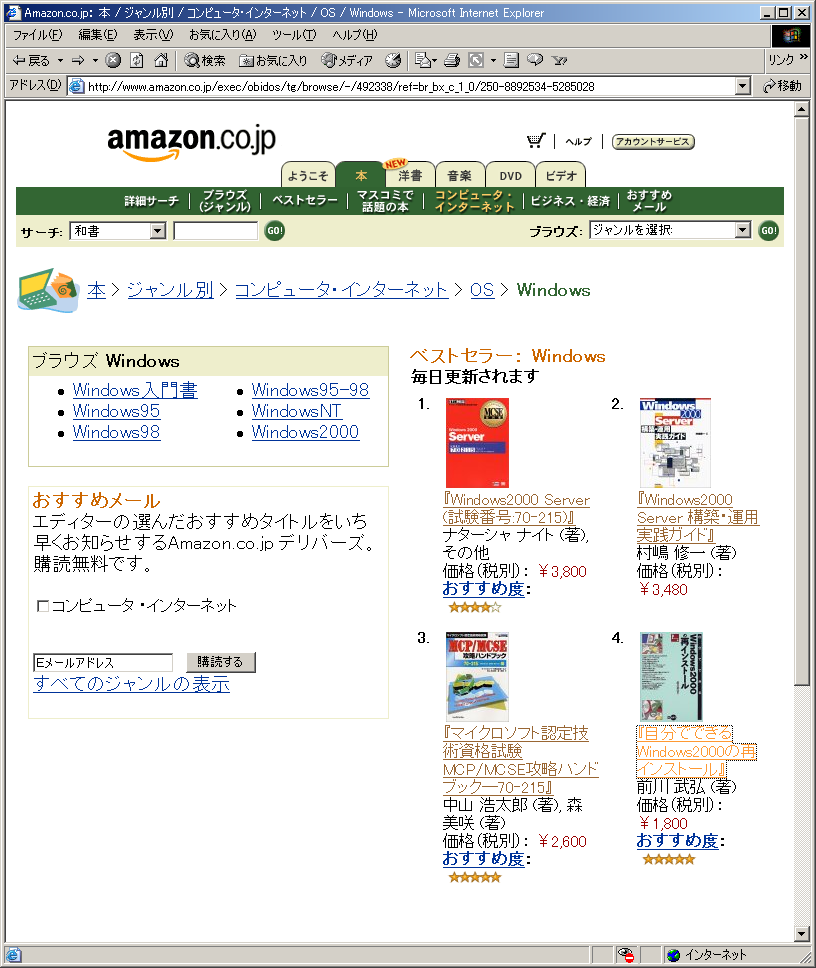Click the green GO button next to ブラウズ dropdown
Viewport: 816px width, 968px height.
[x=768, y=231]
